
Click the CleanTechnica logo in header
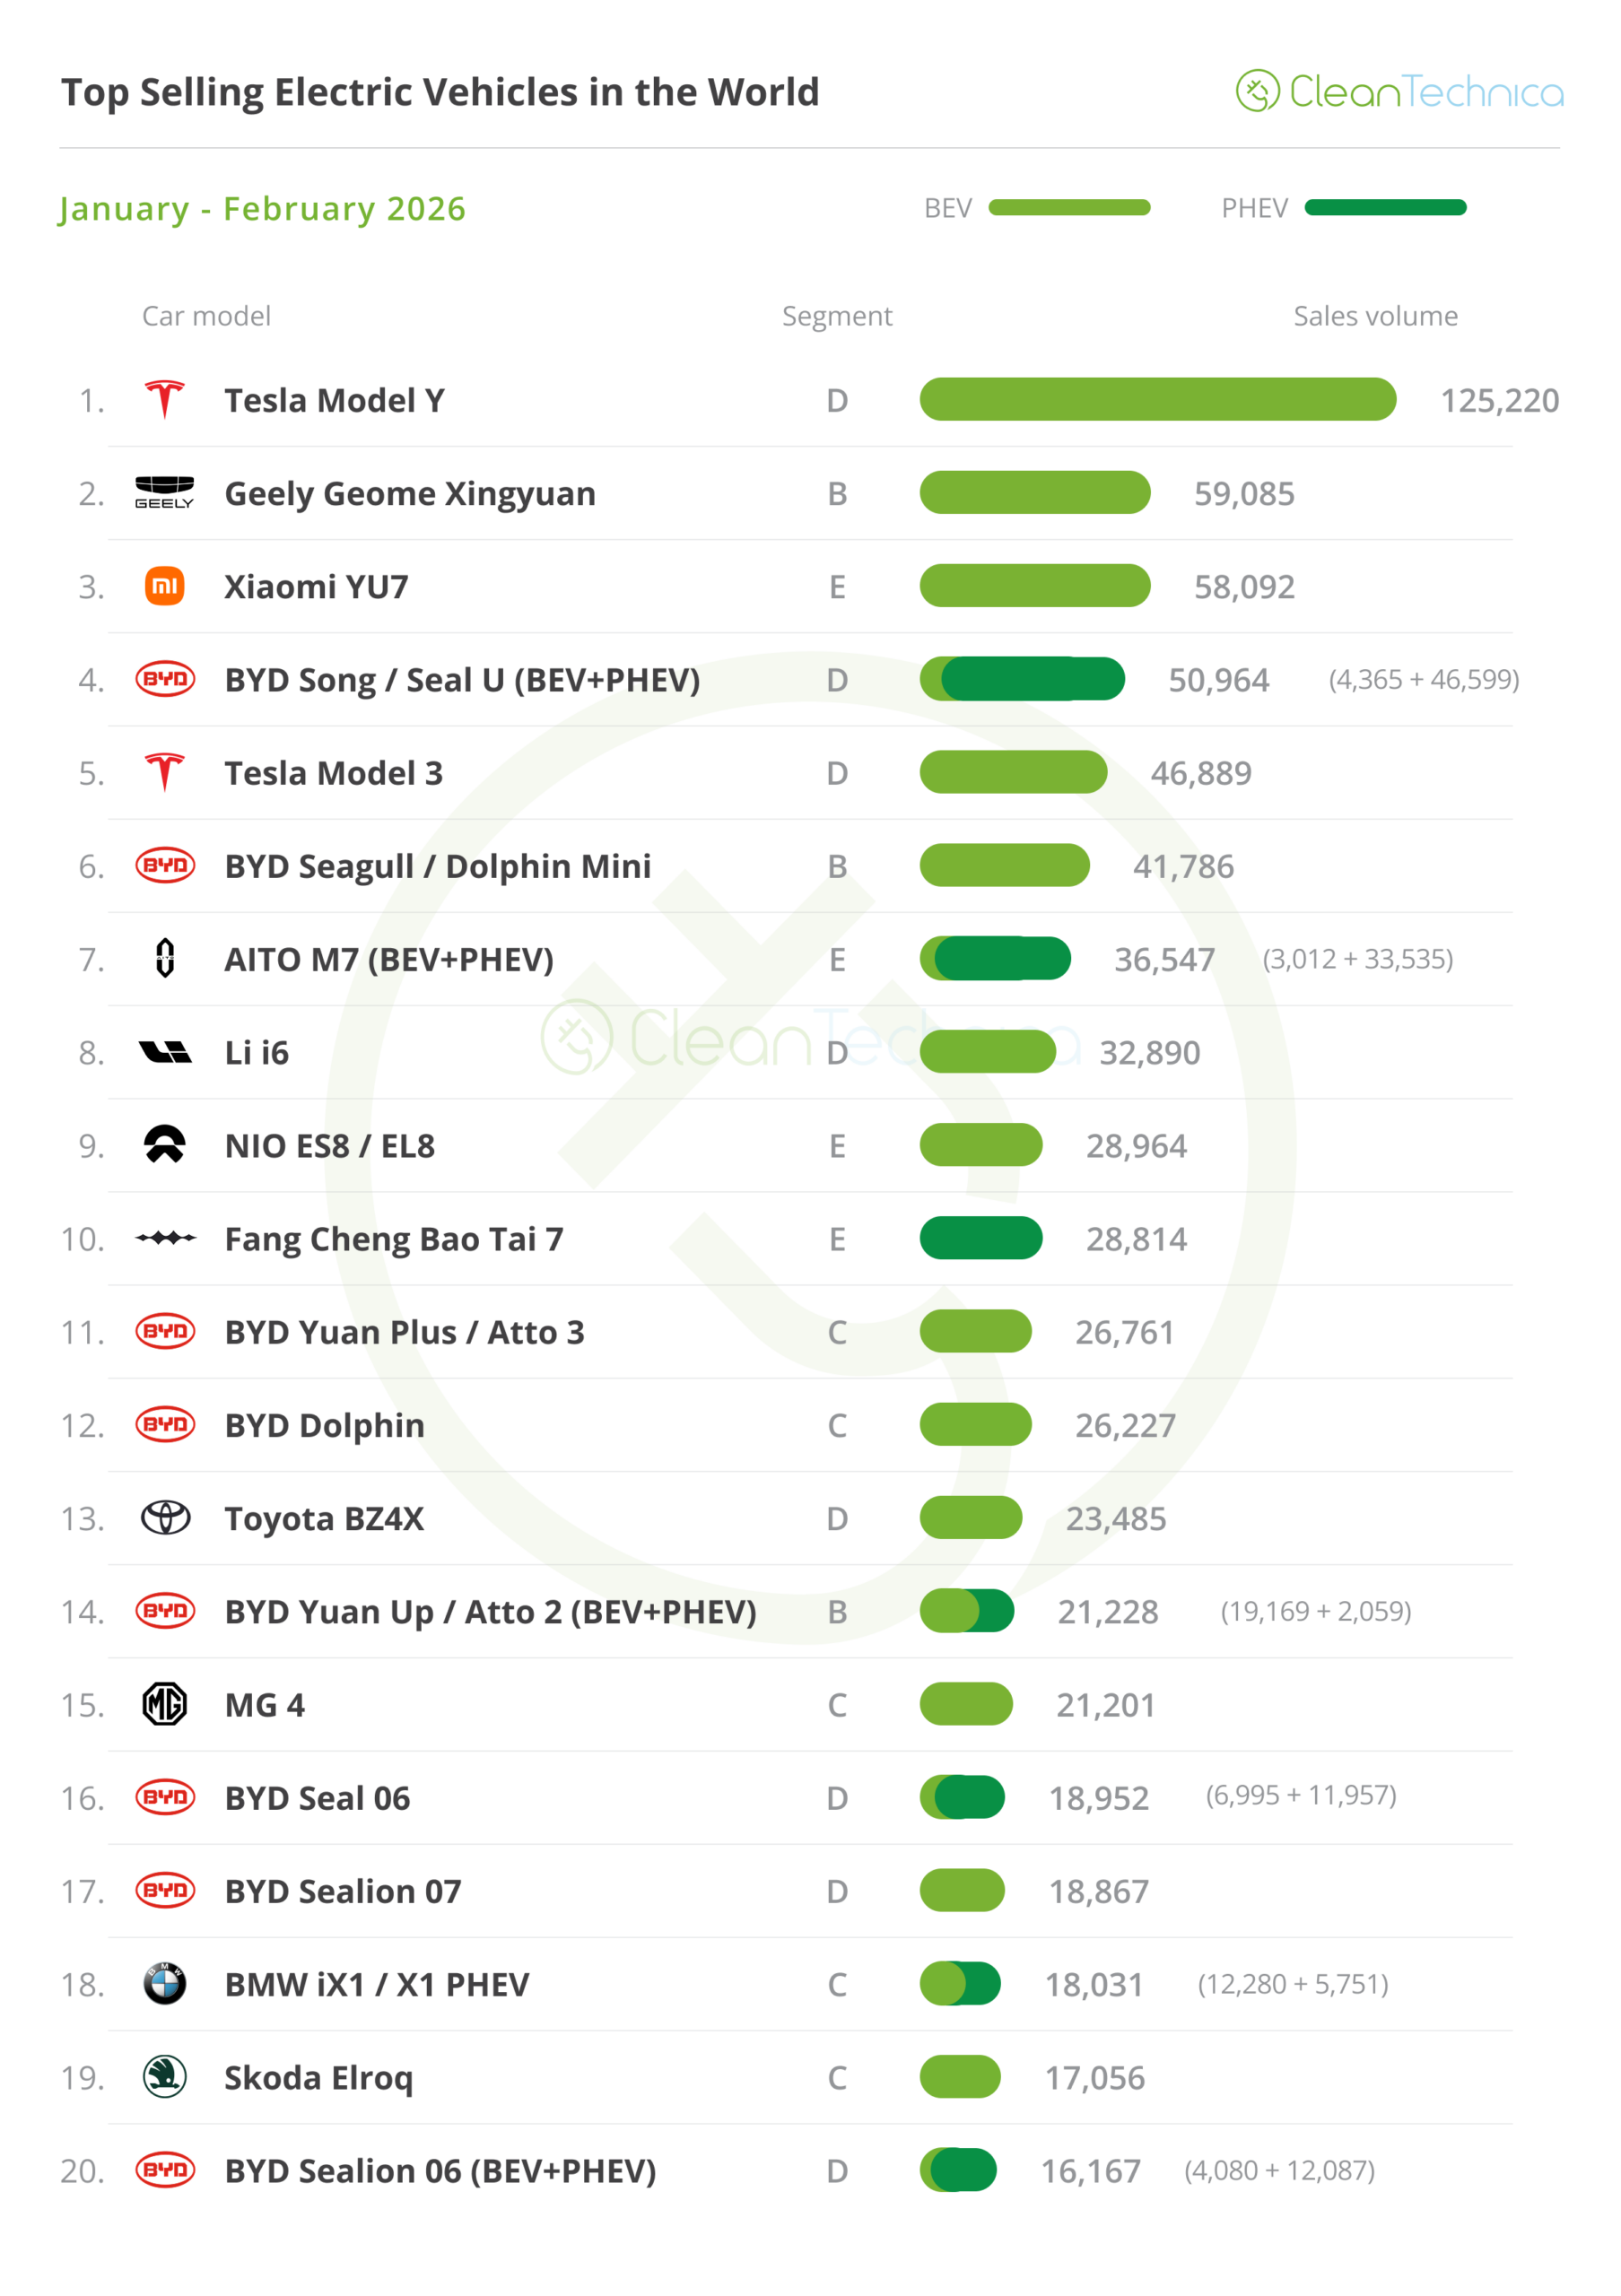(x=1399, y=91)
